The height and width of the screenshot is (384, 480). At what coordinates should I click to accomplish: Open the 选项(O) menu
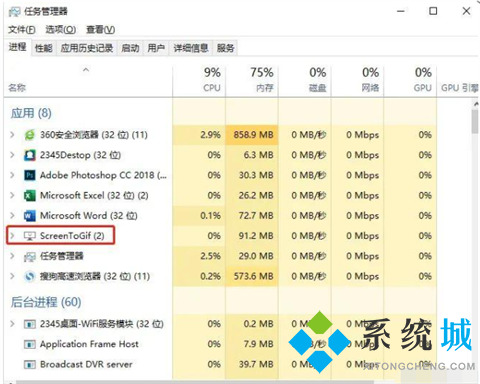[61, 30]
